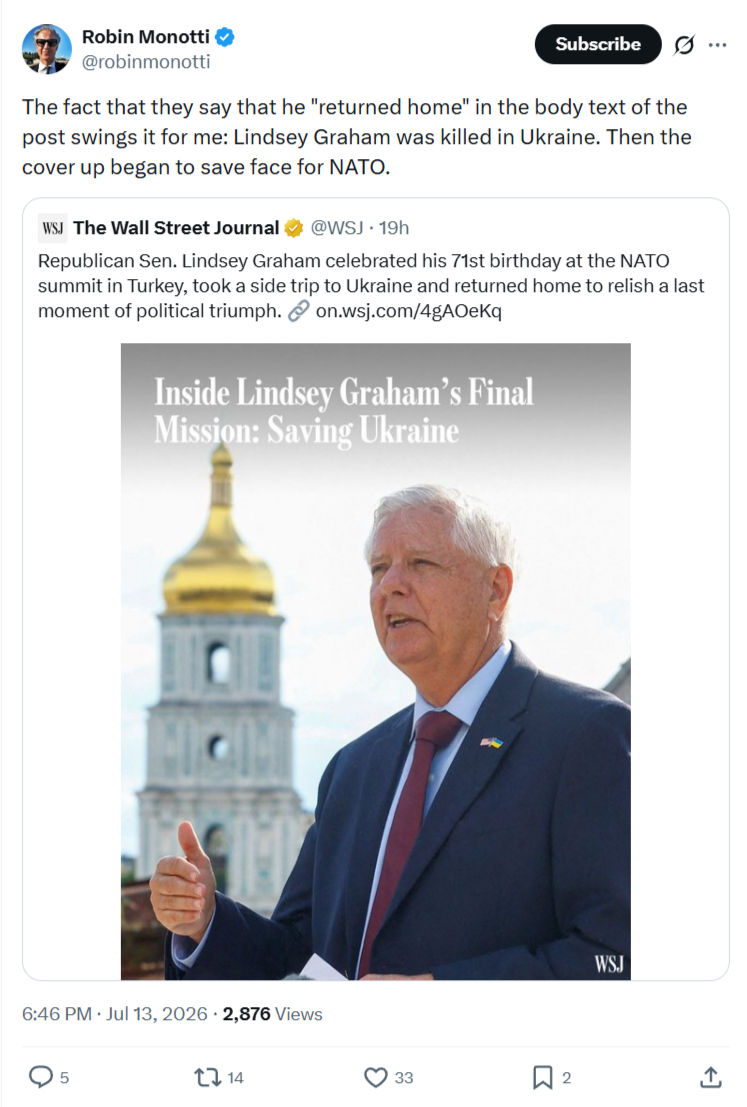Click Robin Monotti's profile avatar
This screenshot has height=1107, width=747.
pos(47,48)
